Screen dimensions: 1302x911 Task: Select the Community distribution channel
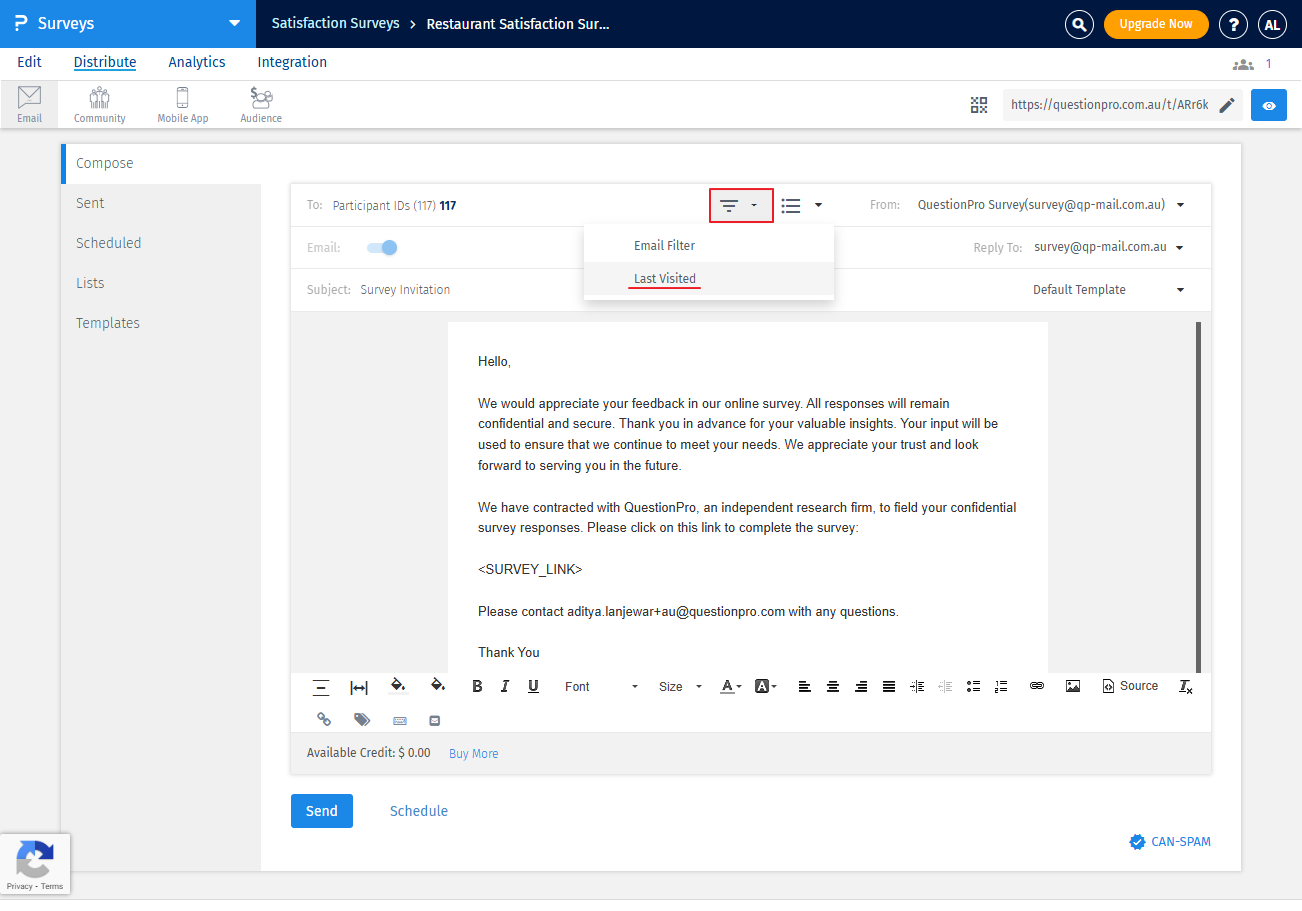[x=98, y=103]
